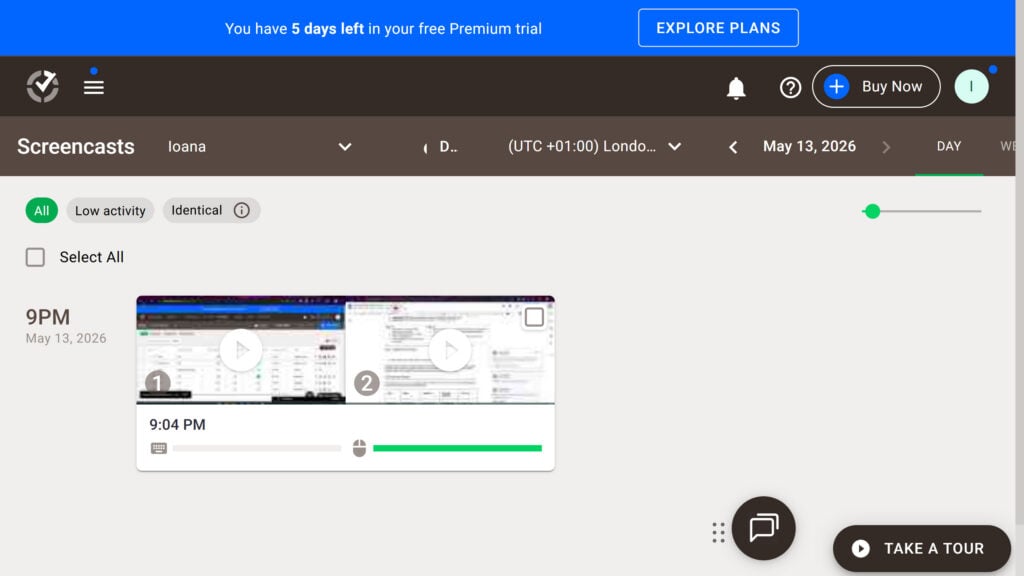
Task: Tick the 9:04 PM screencast checkbox
Action: (x=534, y=317)
